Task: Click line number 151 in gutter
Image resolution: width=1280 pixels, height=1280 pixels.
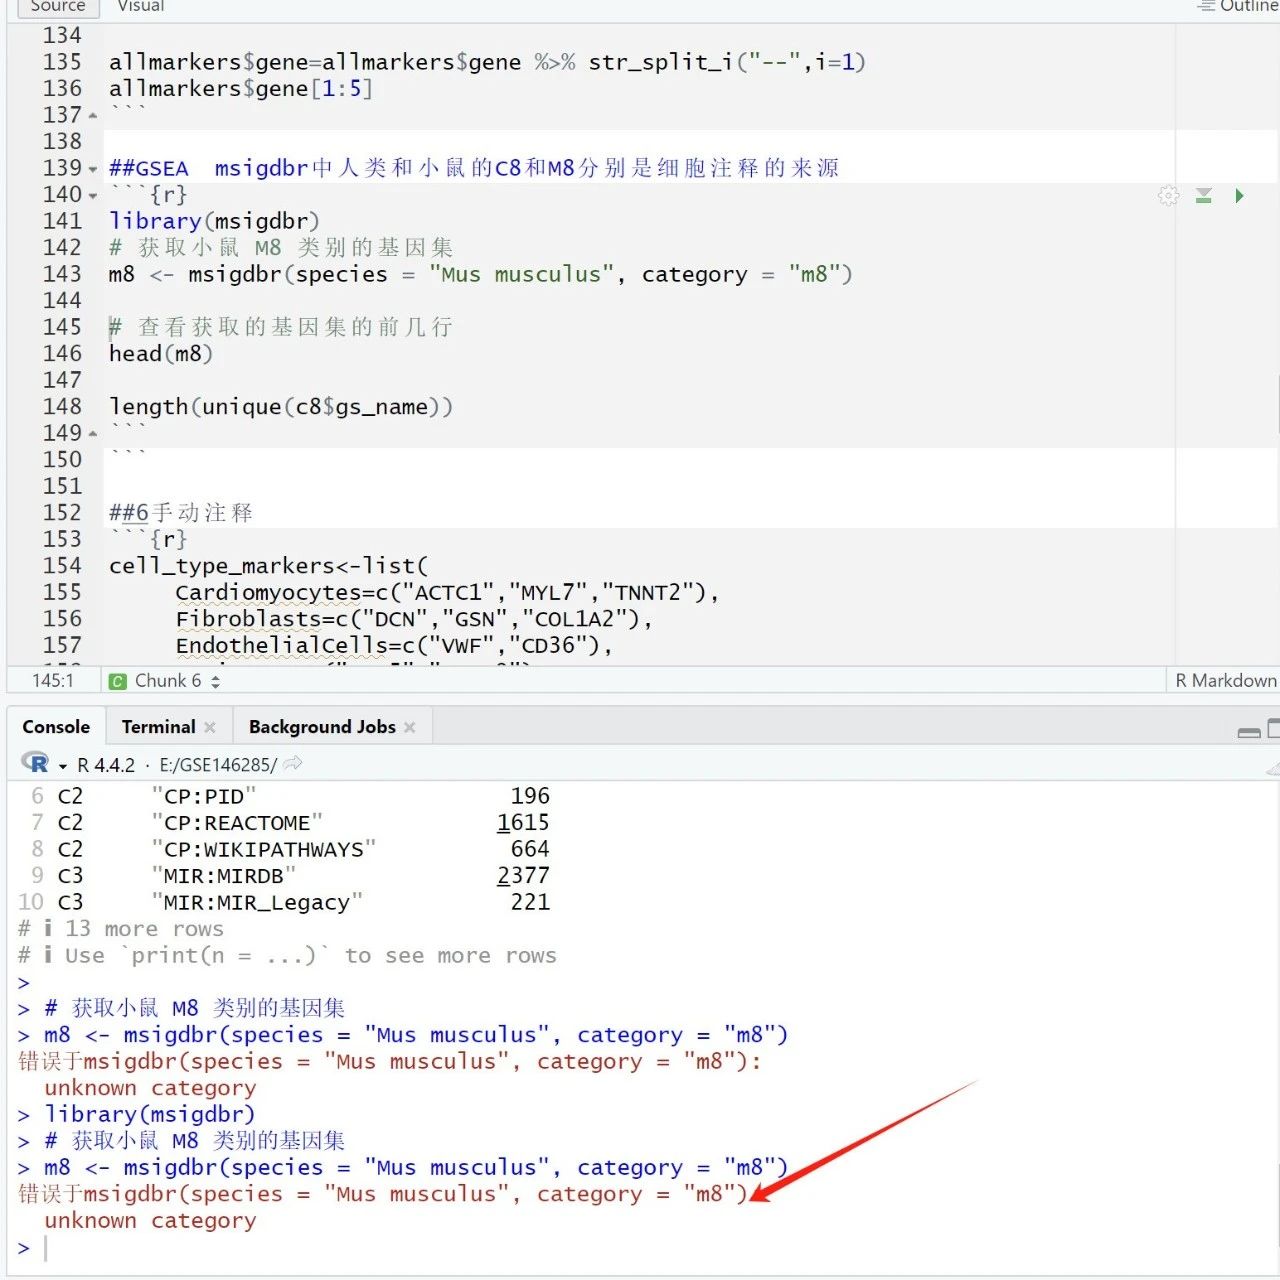Action: tap(62, 487)
